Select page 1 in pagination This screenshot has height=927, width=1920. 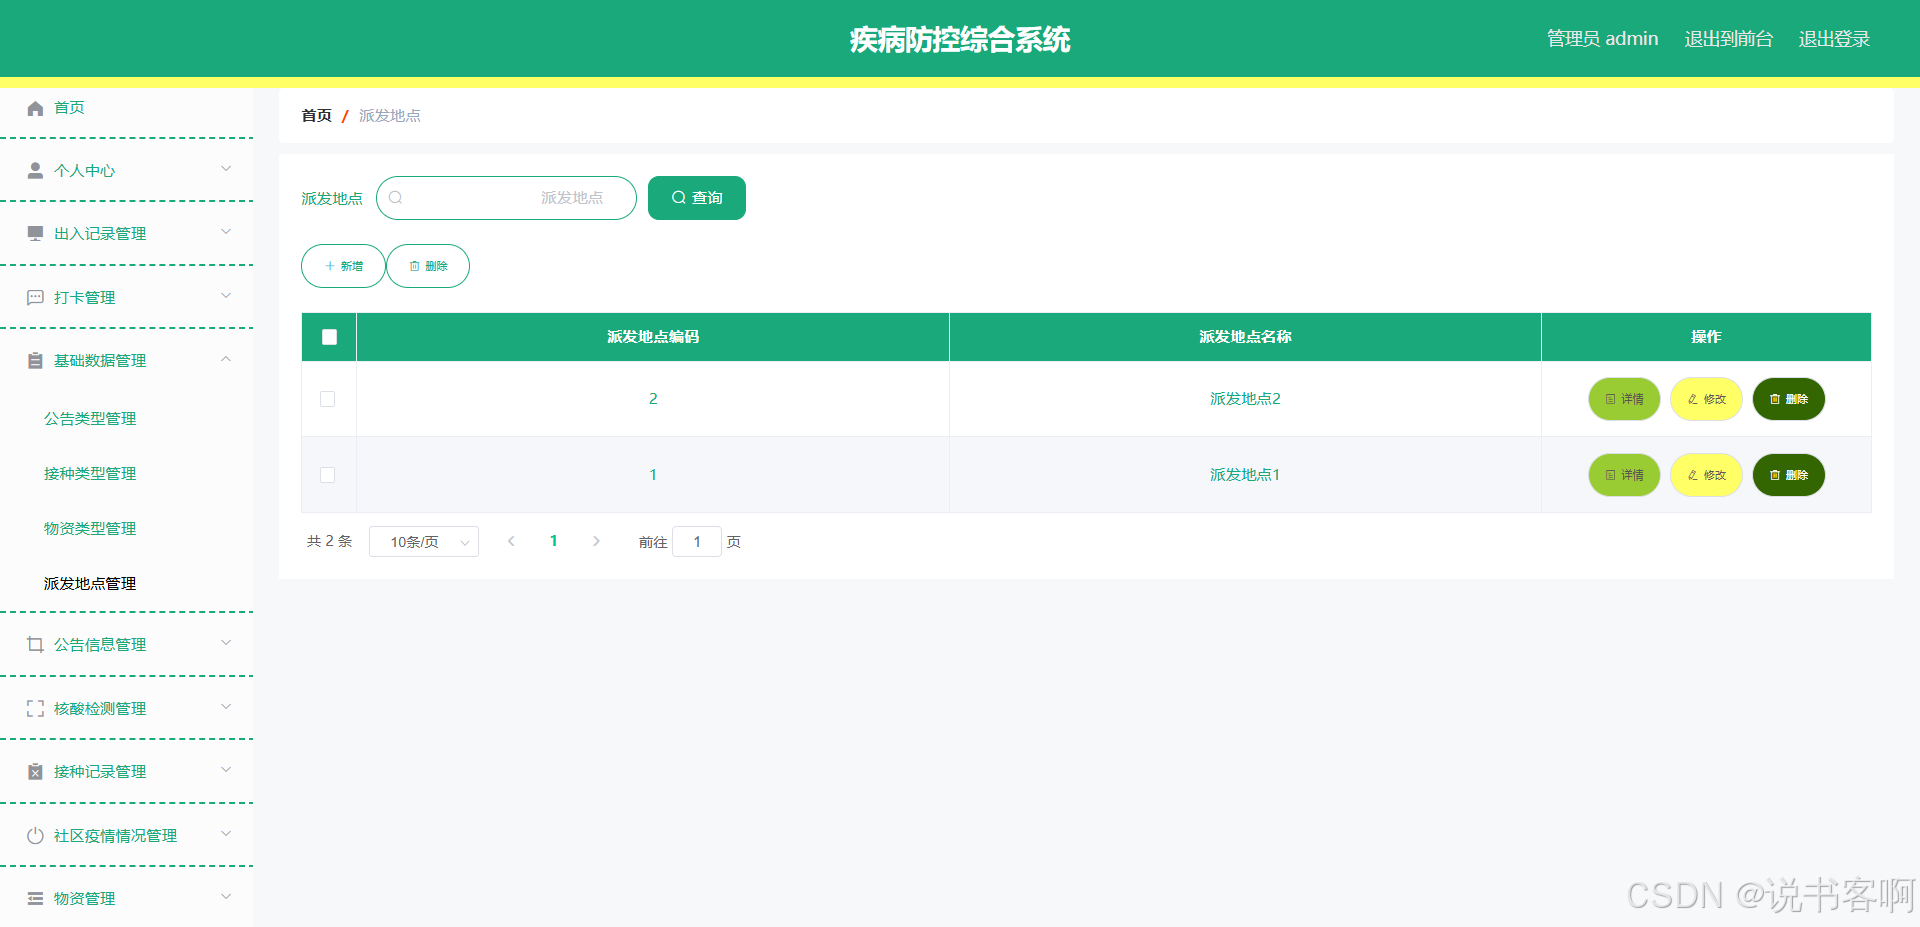553,541
